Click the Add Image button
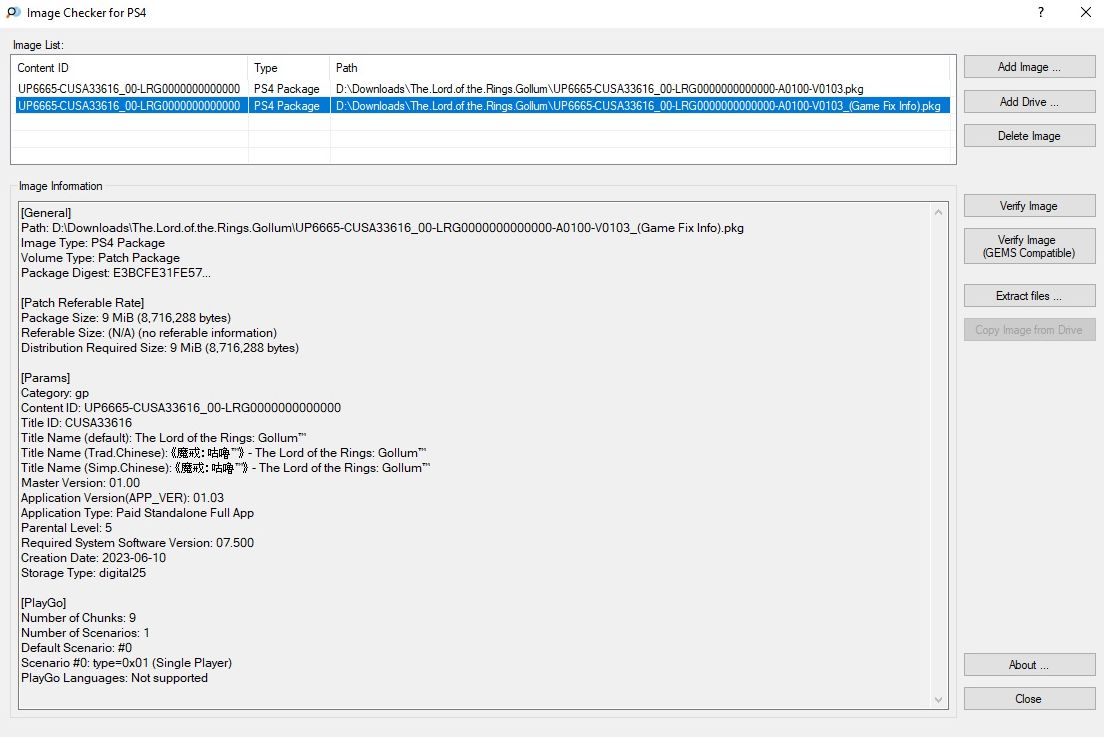This screenshot has width=1104, height=737. [1029, 67]
